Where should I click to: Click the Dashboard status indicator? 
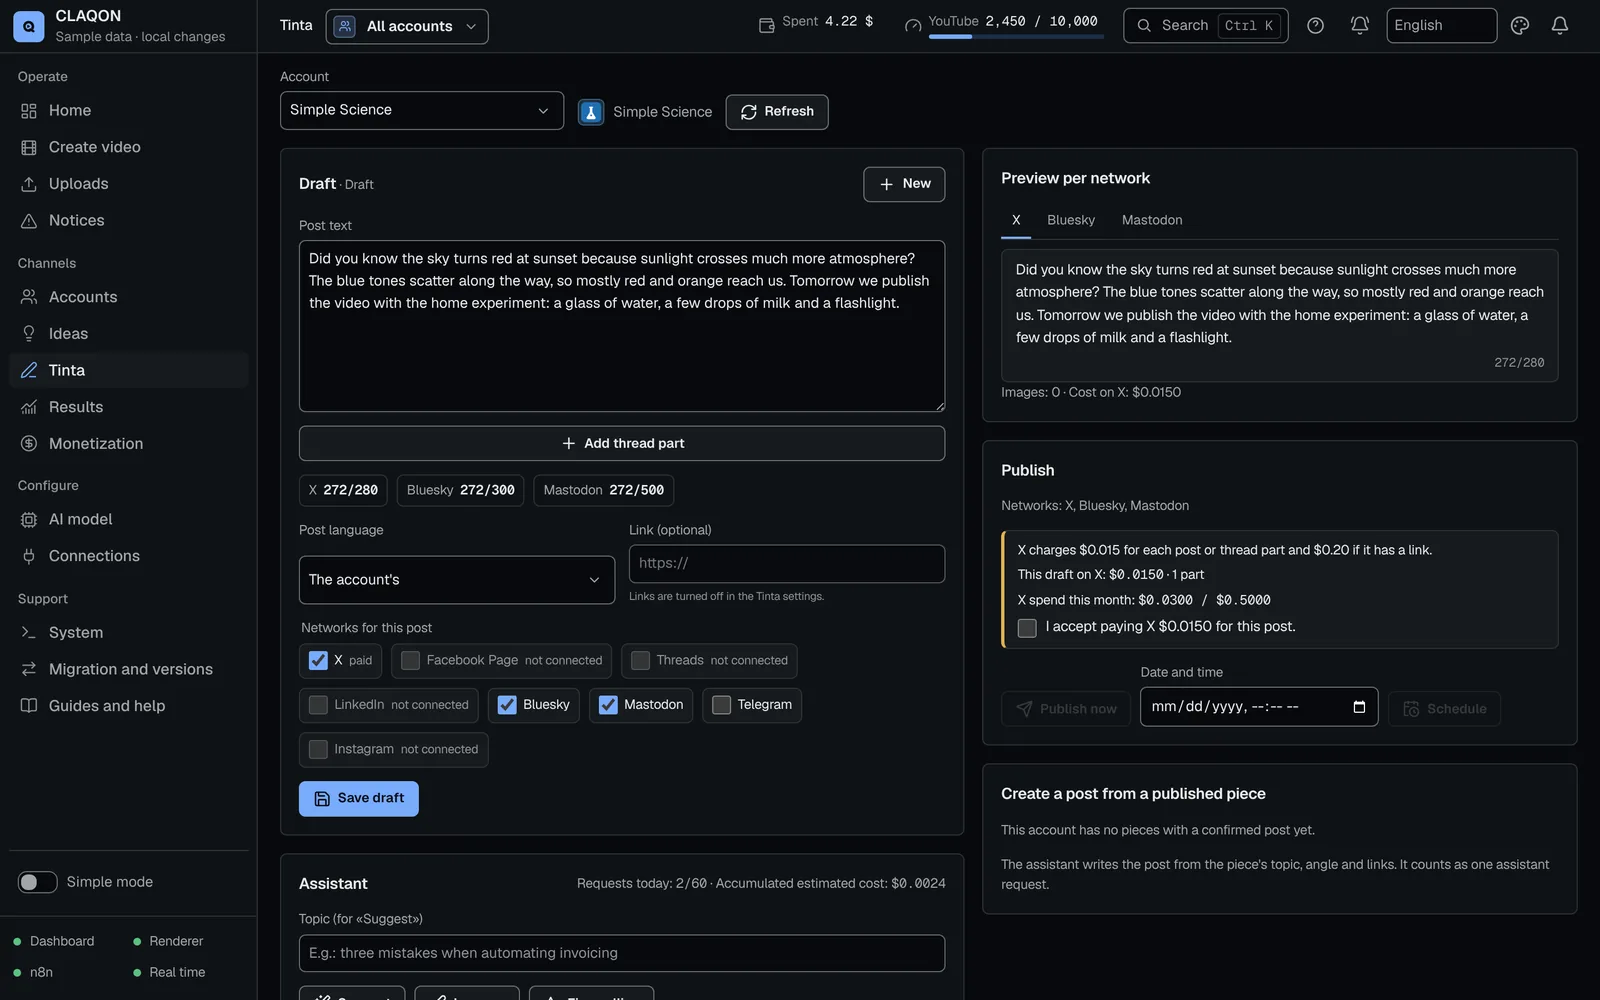click(x=54, y=942)
